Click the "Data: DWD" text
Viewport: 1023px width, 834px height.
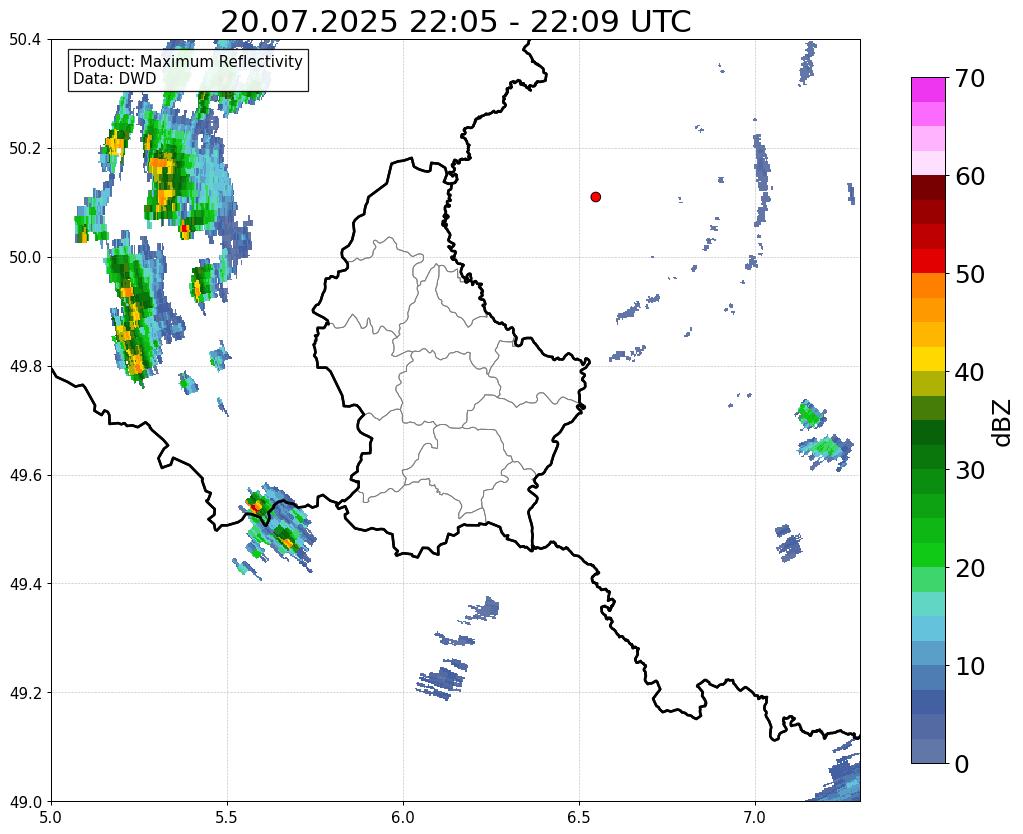[115, 79]
